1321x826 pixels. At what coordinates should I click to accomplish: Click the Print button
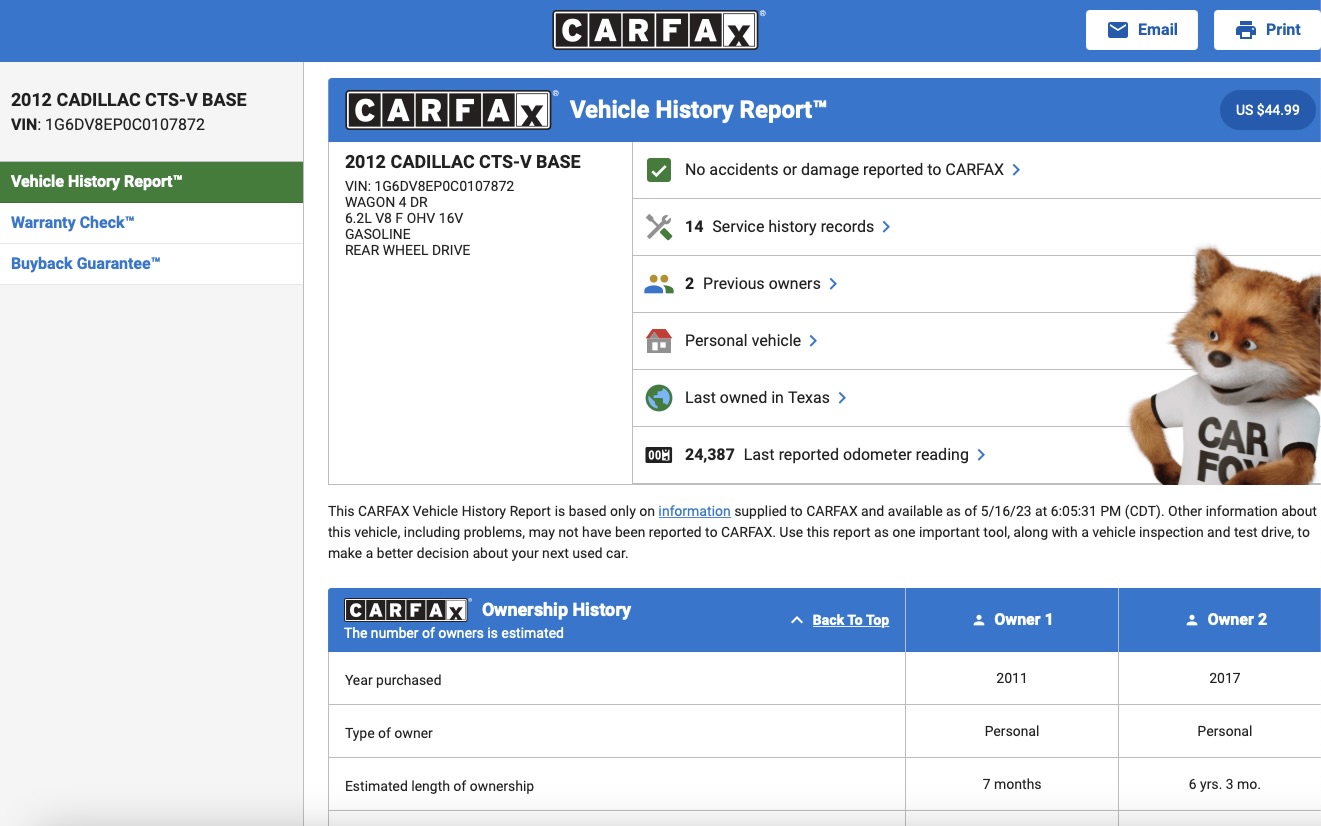click(1267, 30)
